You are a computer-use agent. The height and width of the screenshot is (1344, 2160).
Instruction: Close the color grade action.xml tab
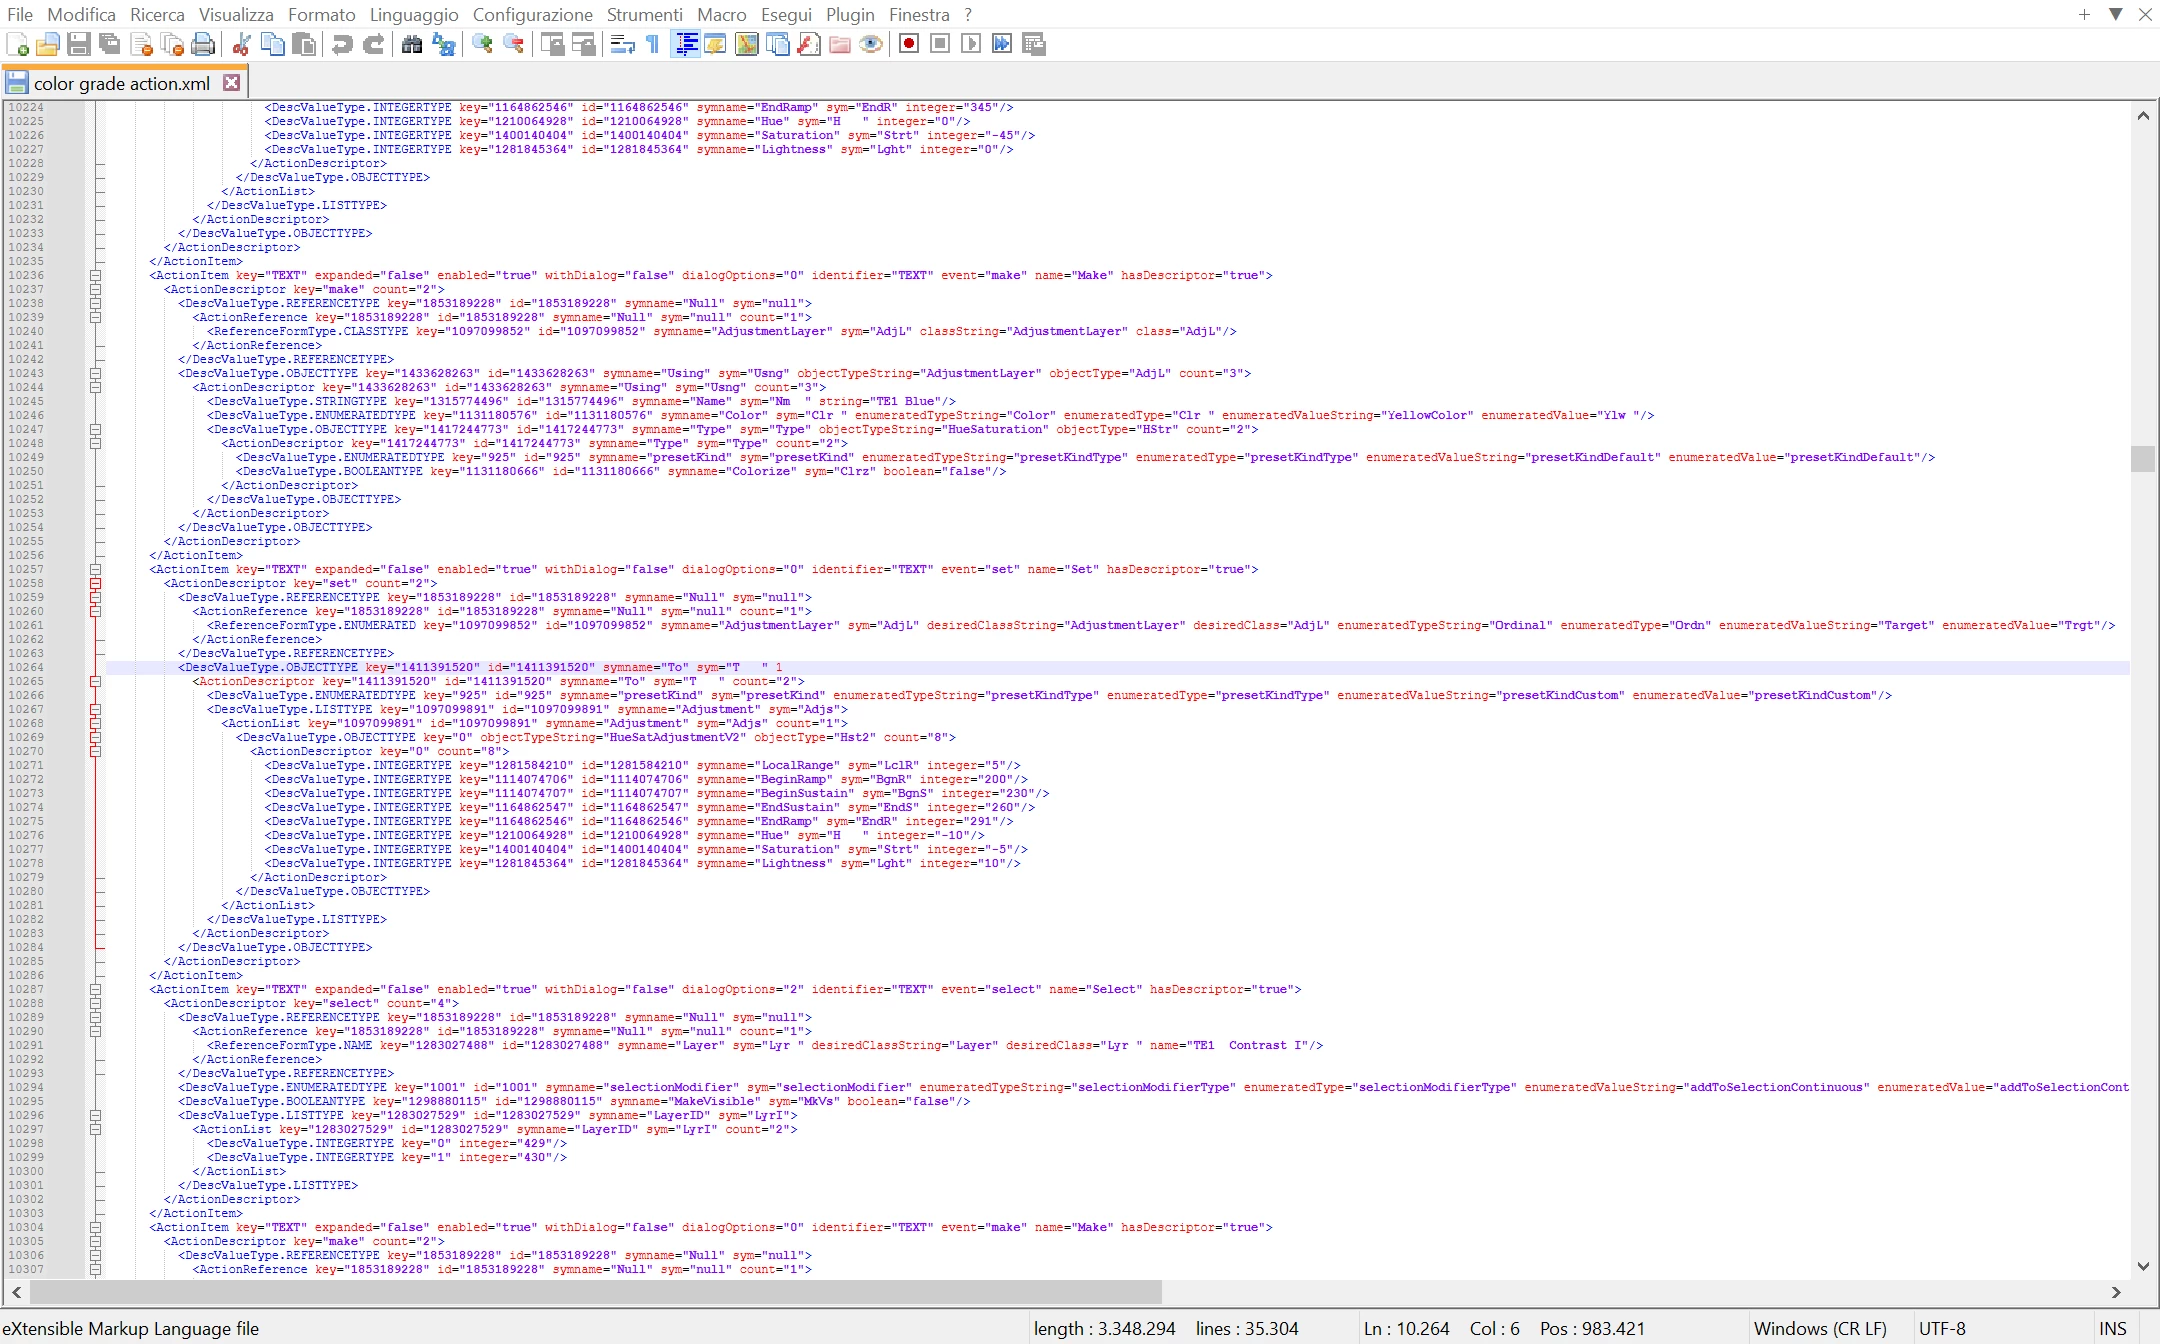(232, 83)
